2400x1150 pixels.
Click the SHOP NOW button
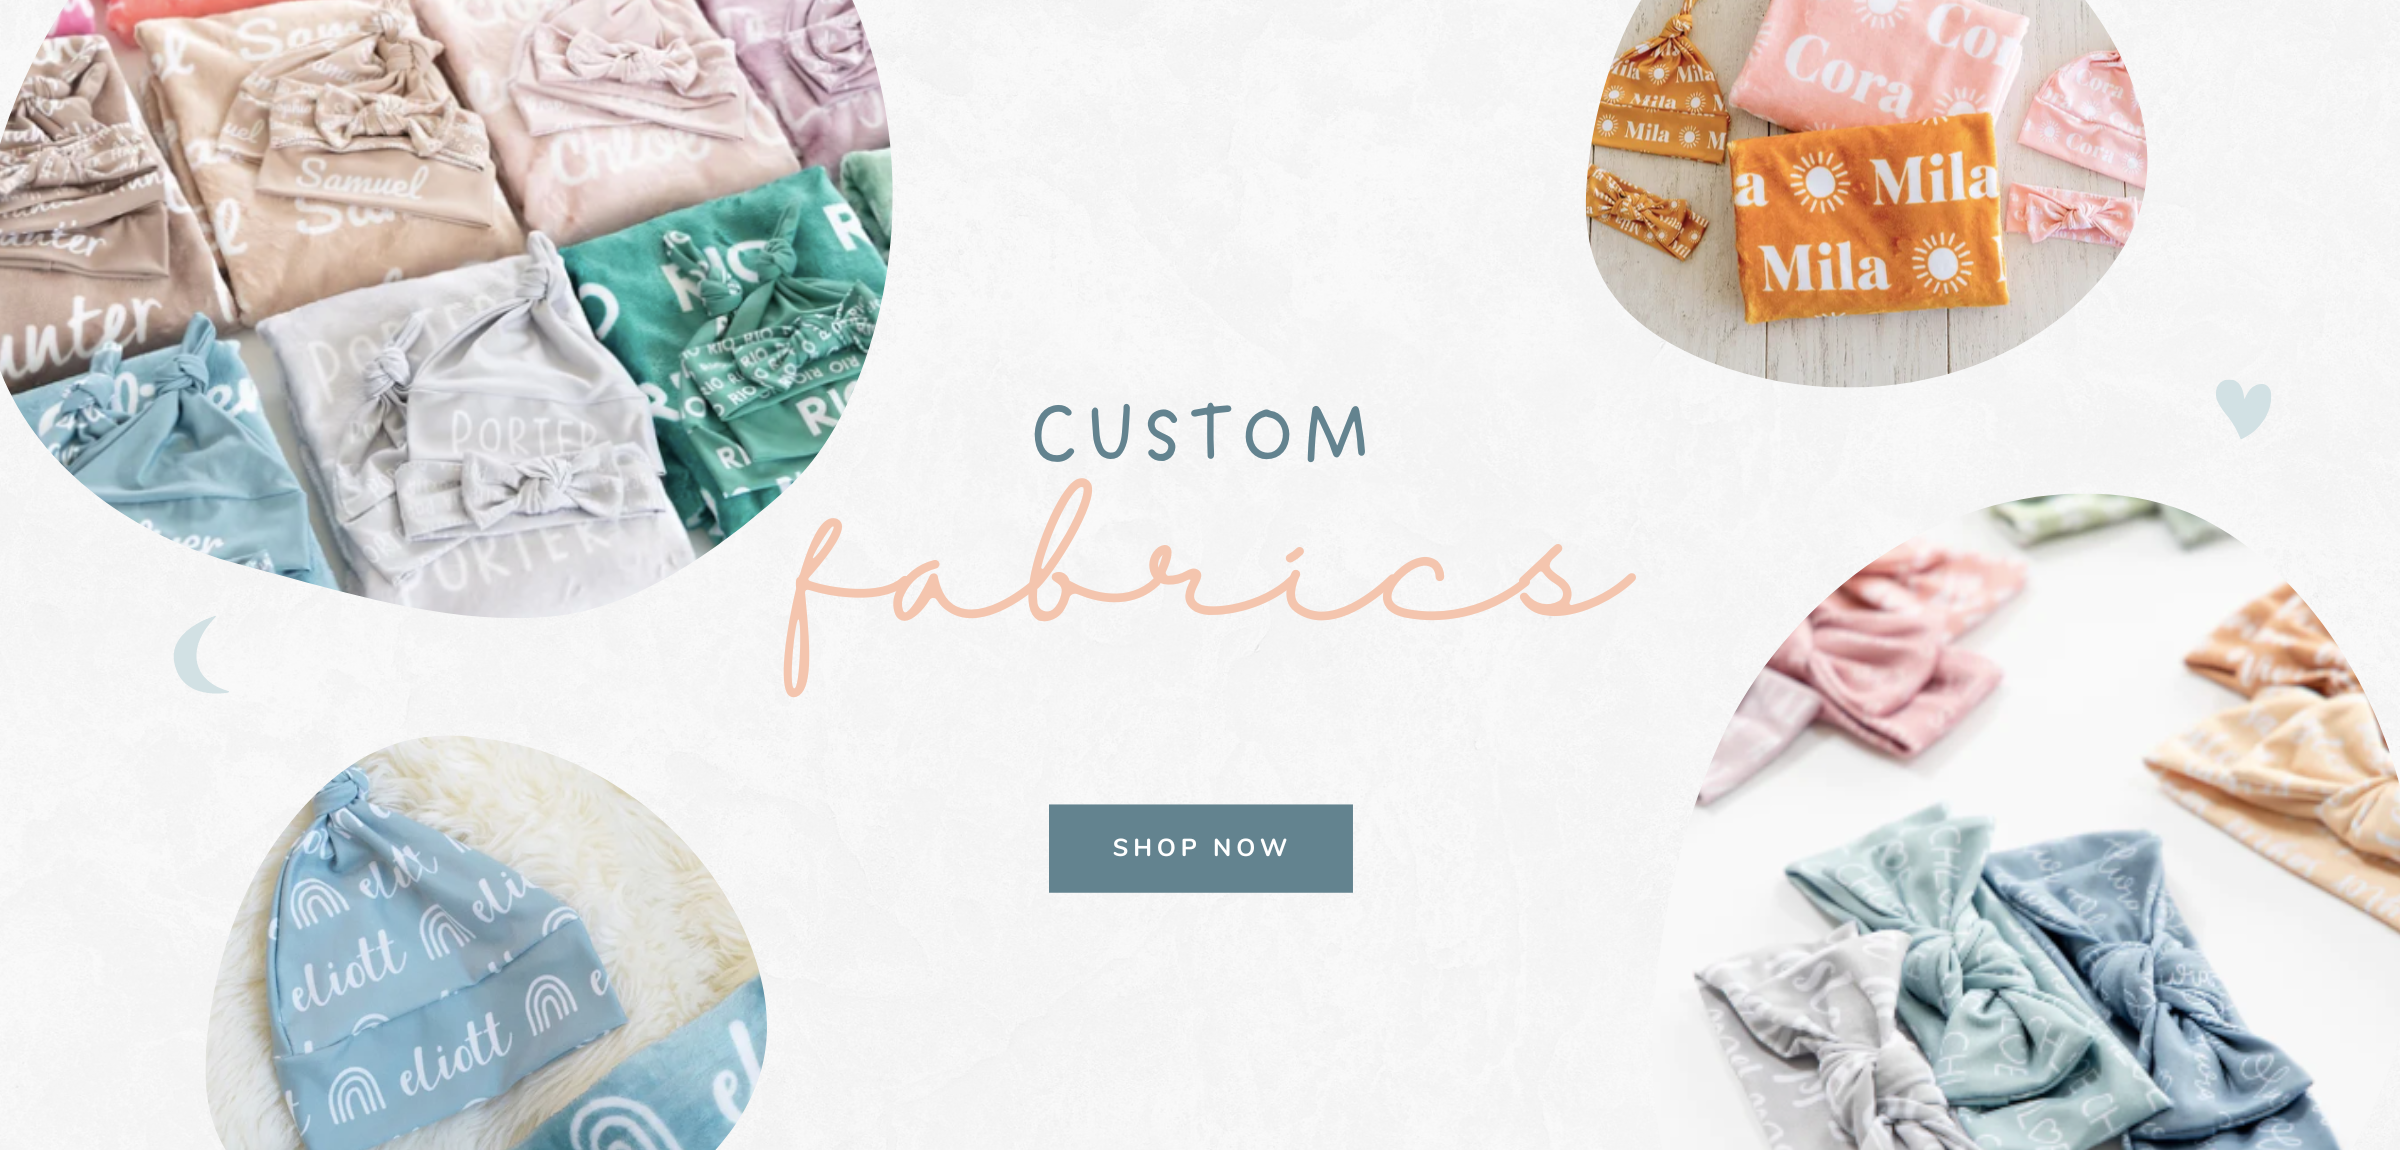(1200, 848)
